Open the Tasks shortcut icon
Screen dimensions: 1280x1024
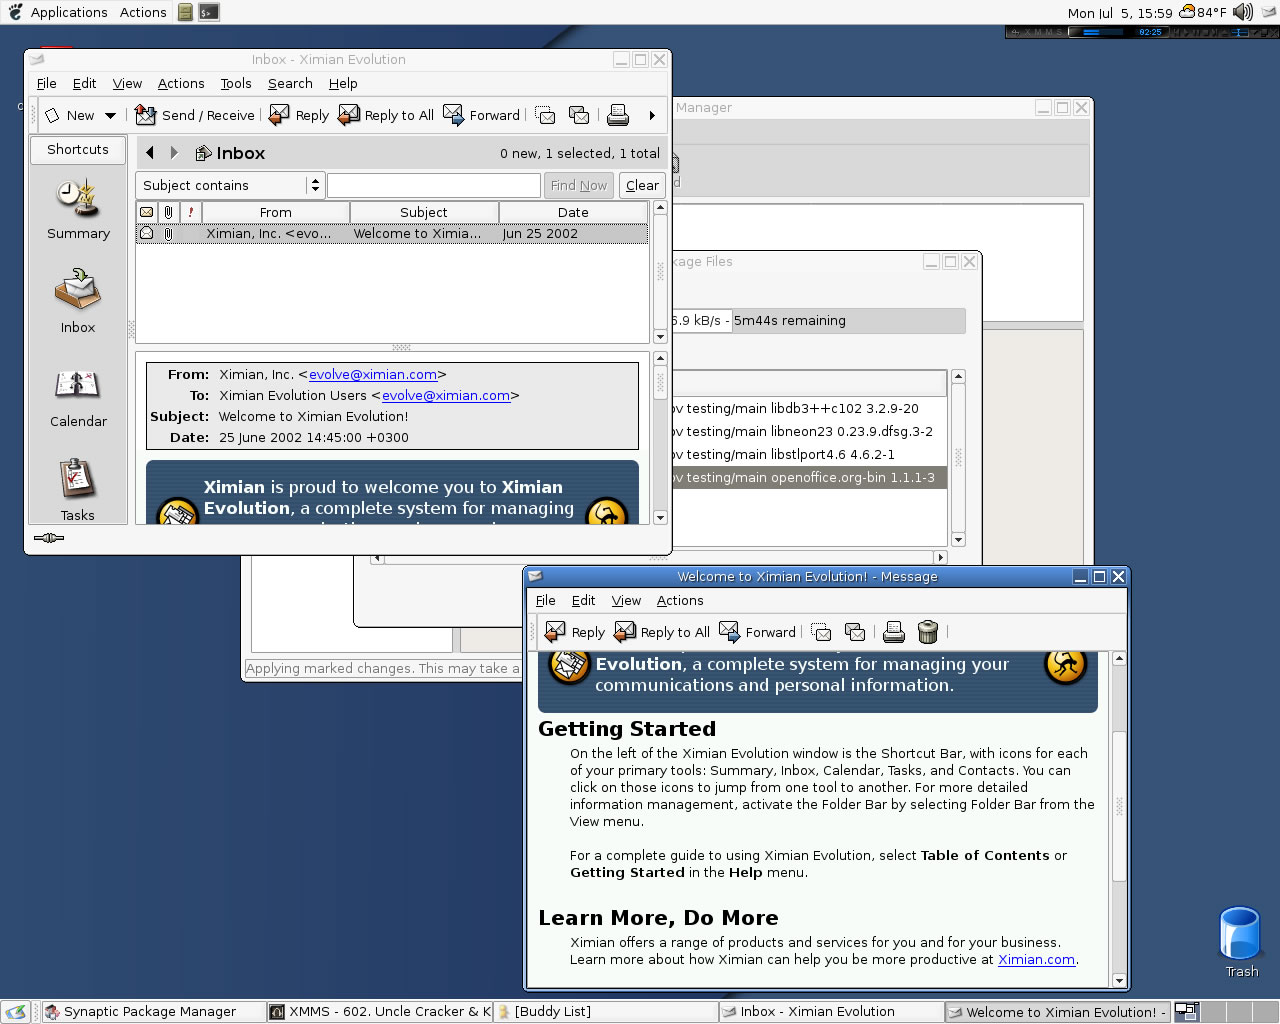click(78, 490)
